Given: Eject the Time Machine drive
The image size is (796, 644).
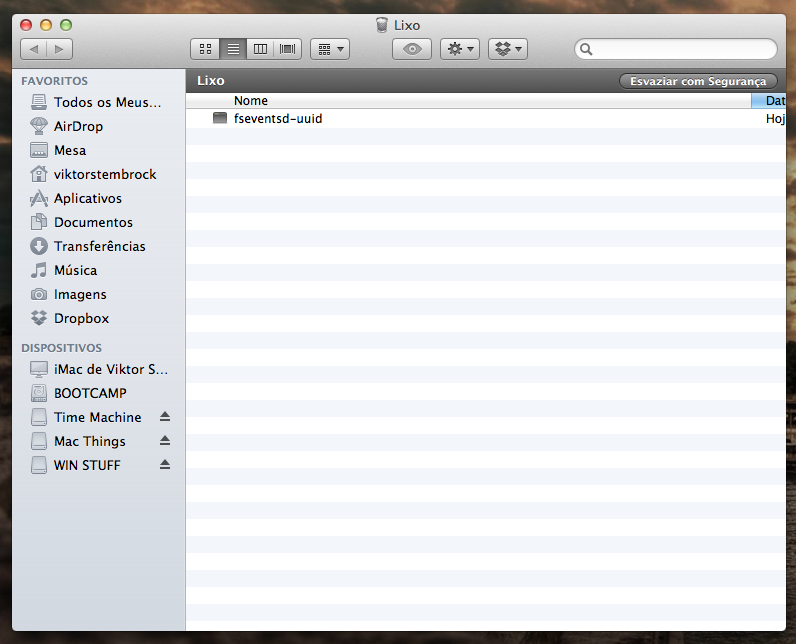Looking at the screenshot, I should pyautogui.click(x=164, y=417).
